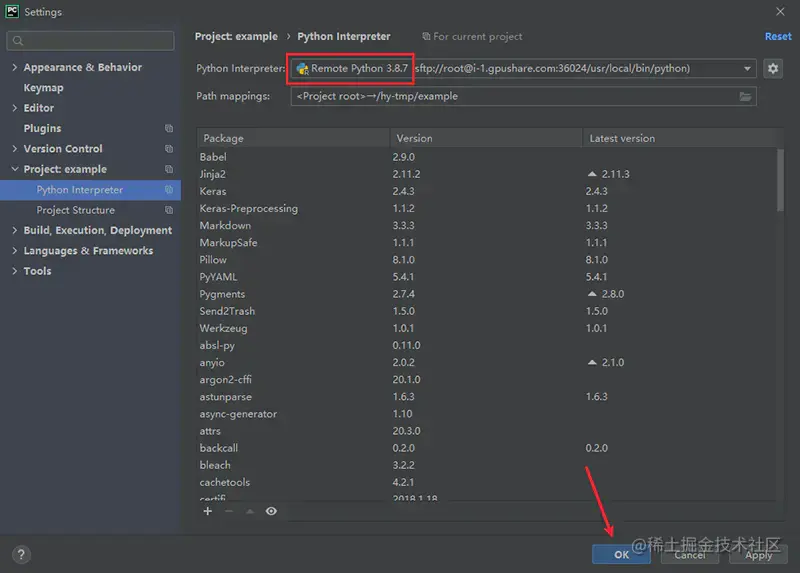Open the help question mark button
The height and width of the screenshot is (573, 800).
click(21, 555)
